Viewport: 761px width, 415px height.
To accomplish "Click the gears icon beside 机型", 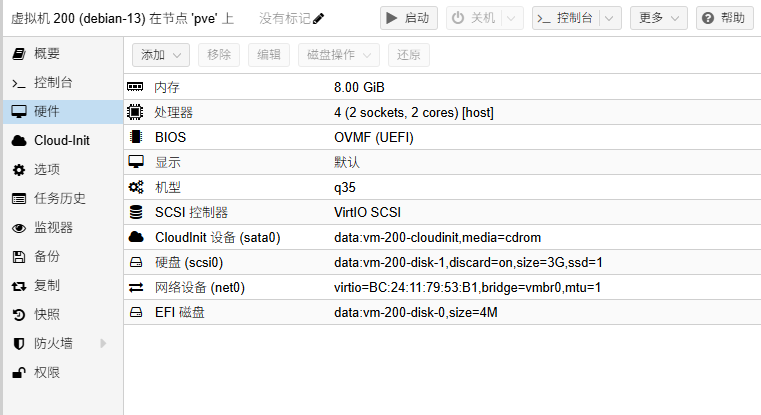I will pos(136,188).
